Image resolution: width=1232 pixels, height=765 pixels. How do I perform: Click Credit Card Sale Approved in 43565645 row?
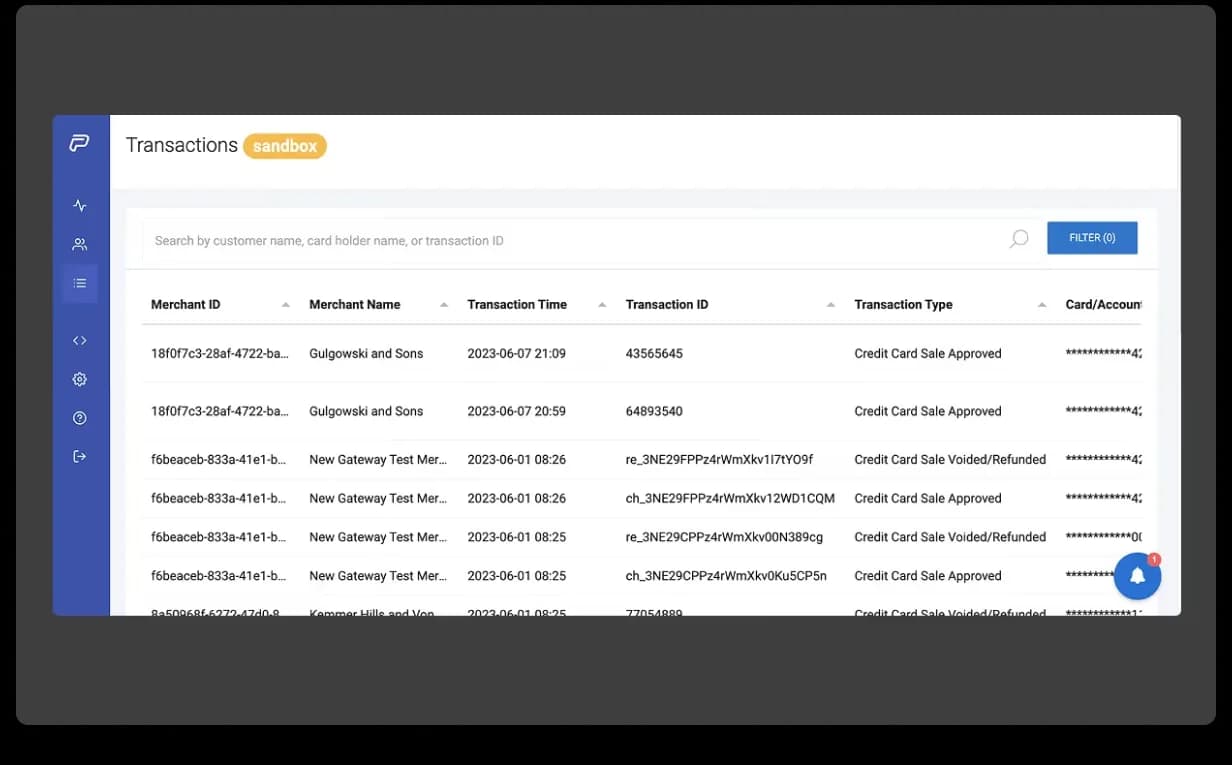pos(928,354)
